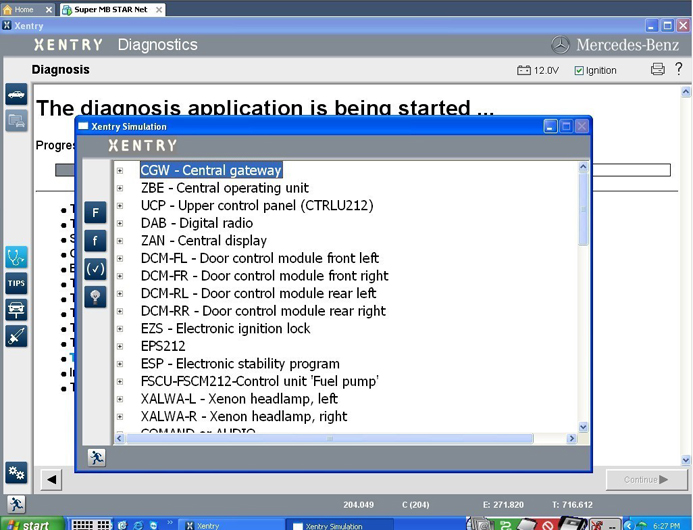Switch to Xentry Simulation taskbar button
The height and width of the screenshot is (530, 693).
[339, 525]
